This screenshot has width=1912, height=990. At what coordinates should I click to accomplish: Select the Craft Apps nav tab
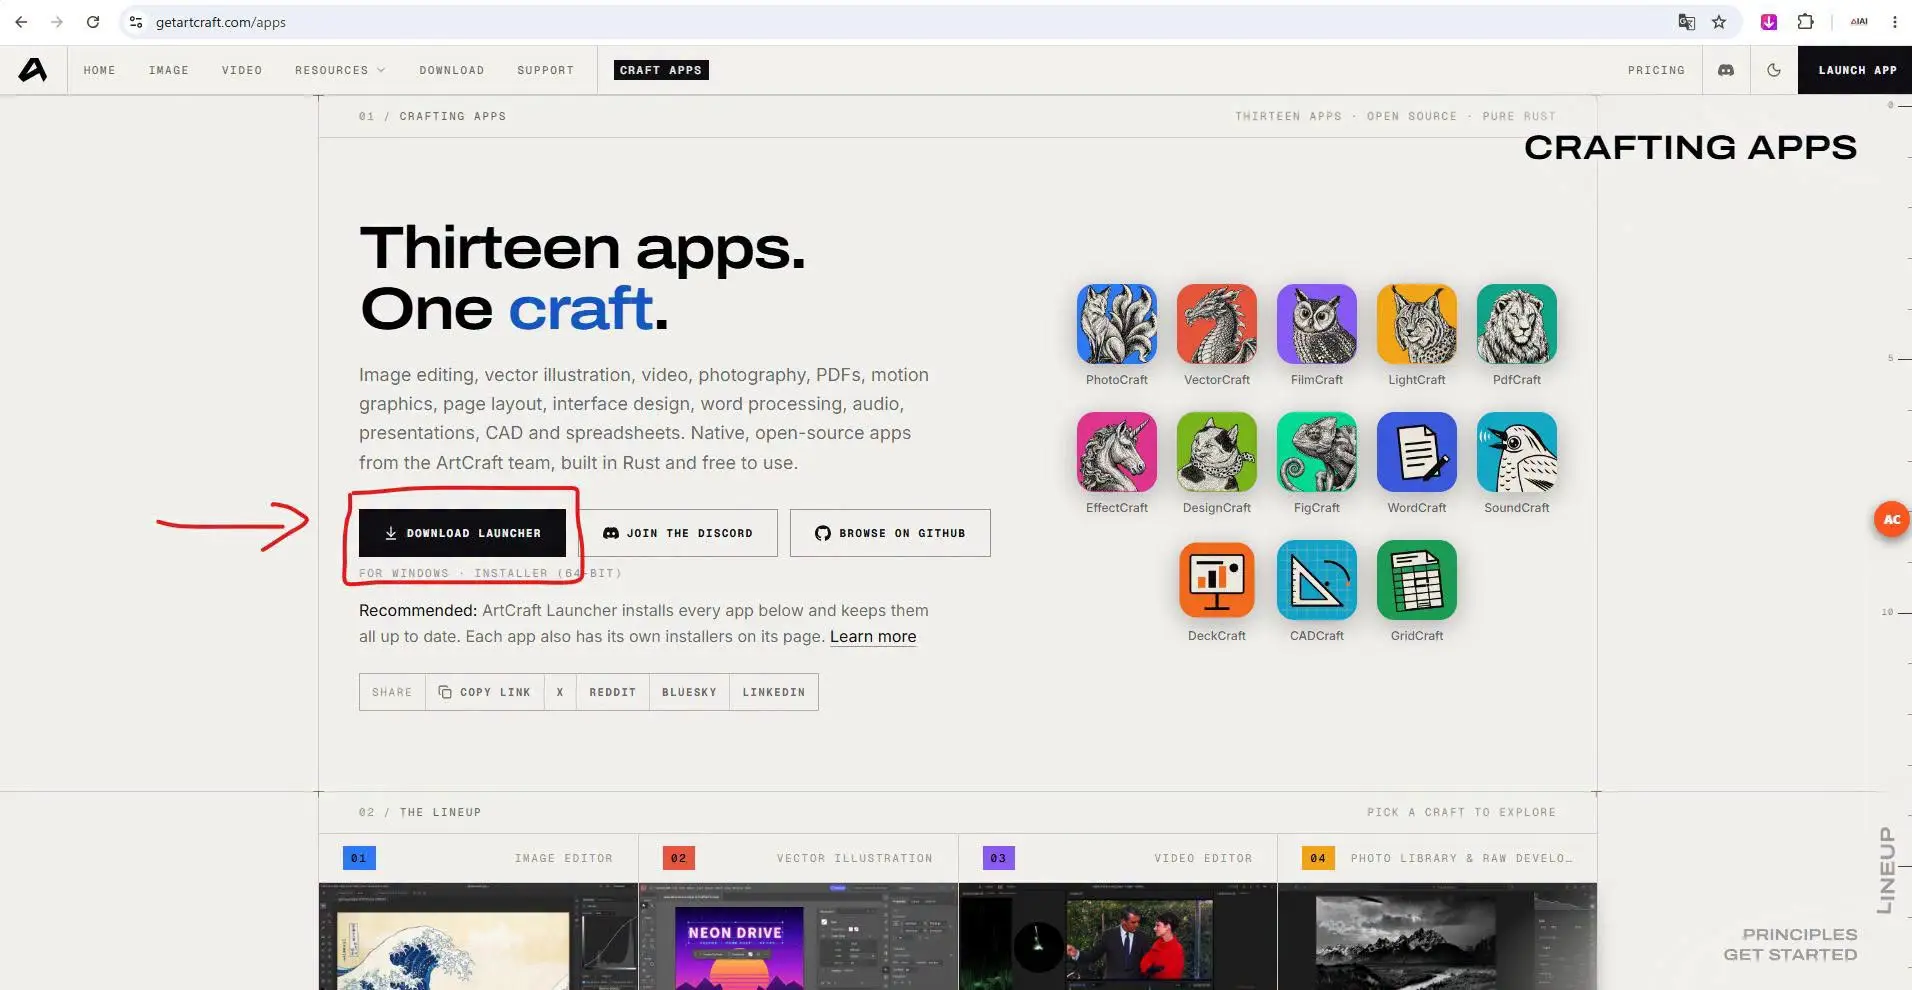click(661, 70)
